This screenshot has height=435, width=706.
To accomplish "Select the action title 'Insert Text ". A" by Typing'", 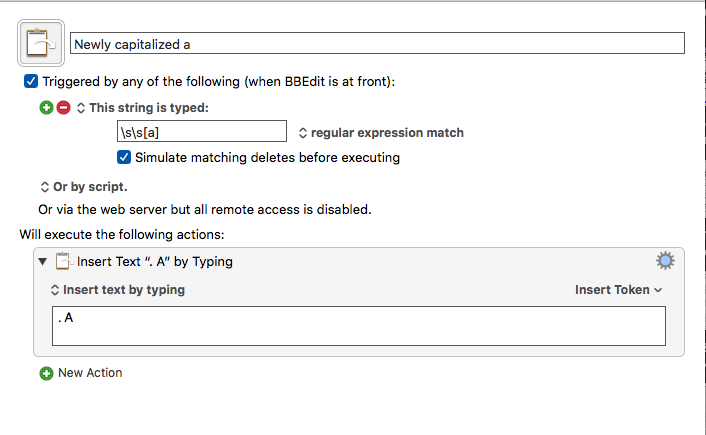I will tap(155, 262).
